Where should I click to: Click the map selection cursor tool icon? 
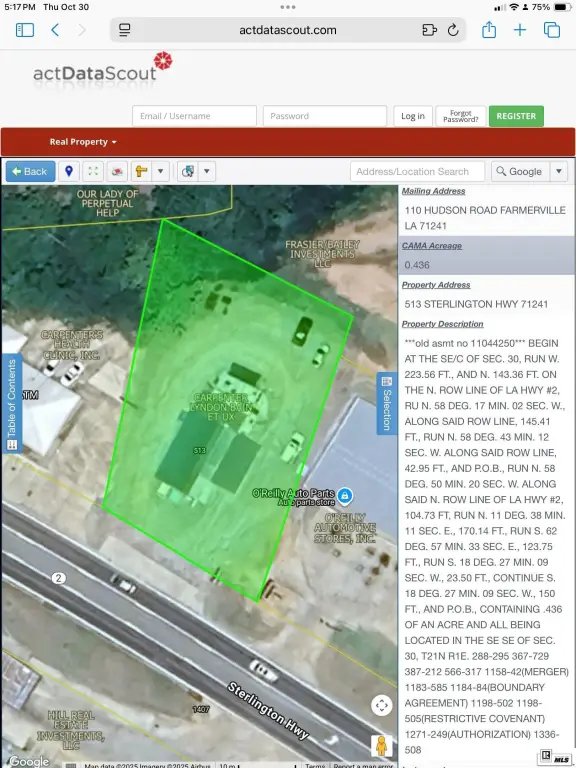click(188, 171)
